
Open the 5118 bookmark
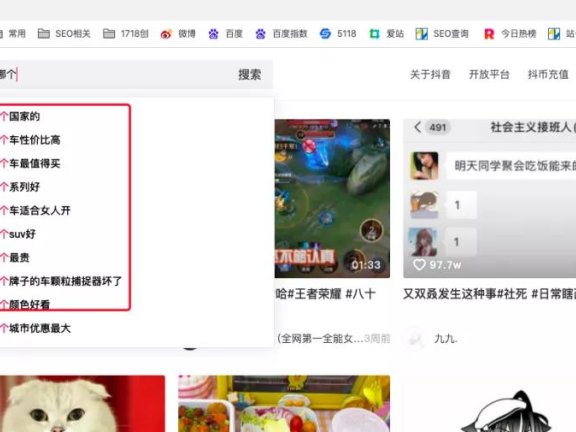(x=338, y=34)
